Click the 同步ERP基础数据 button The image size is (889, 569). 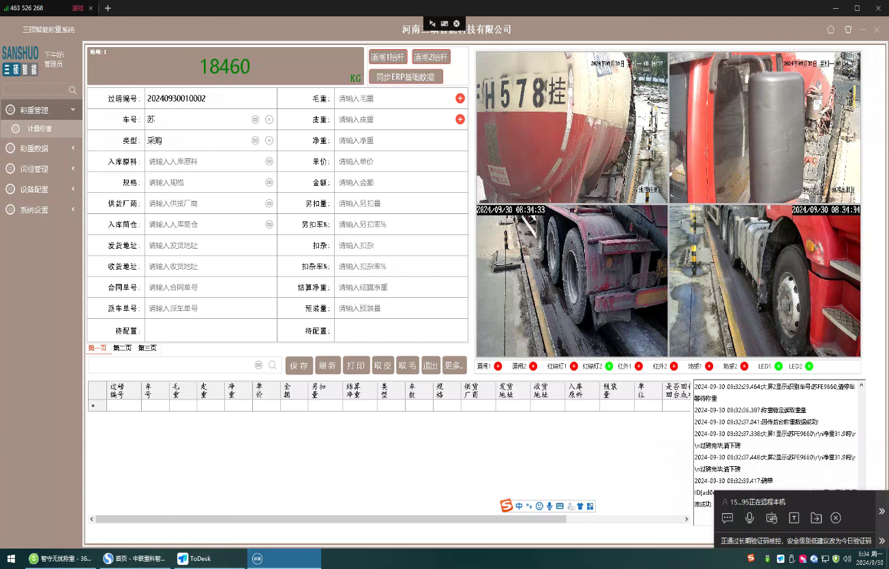click(406, 76)
